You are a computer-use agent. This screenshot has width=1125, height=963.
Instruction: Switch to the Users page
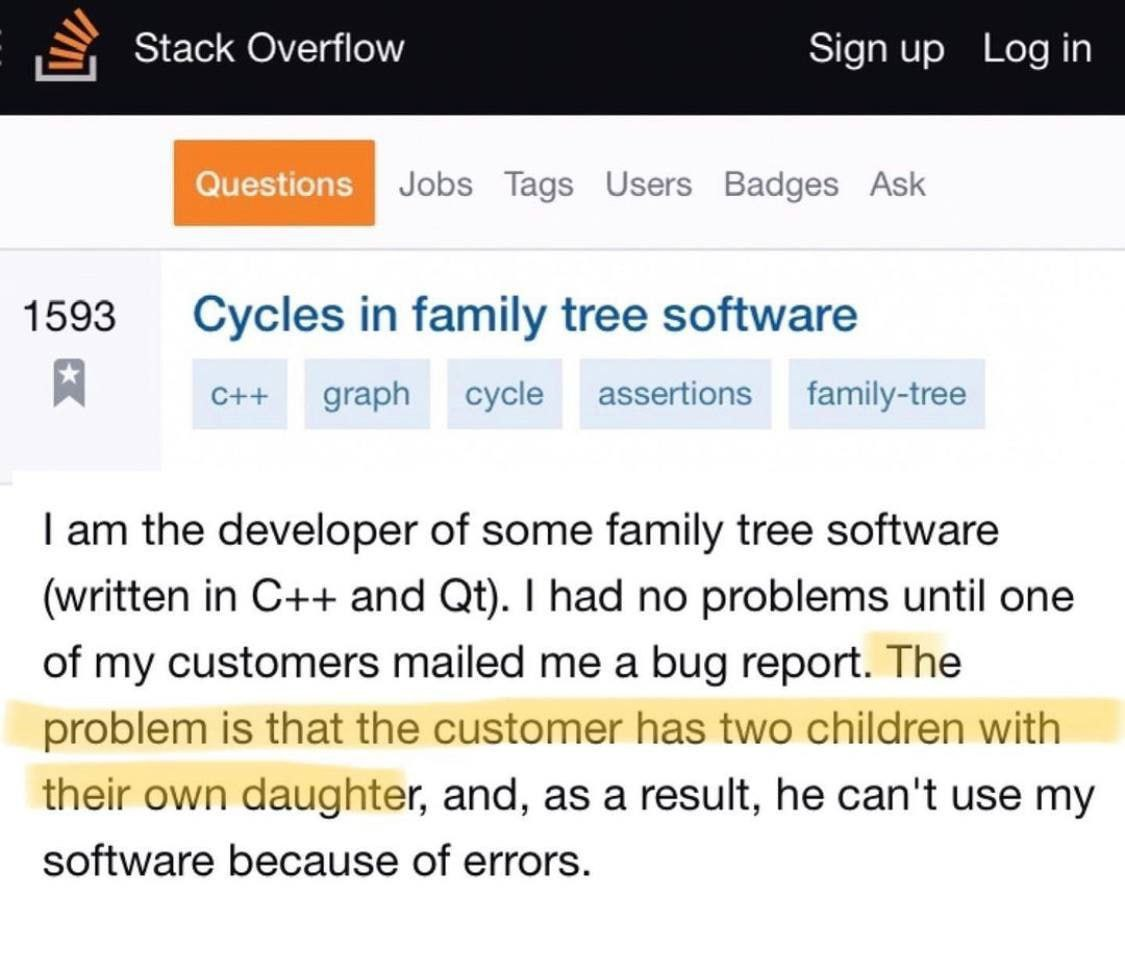coord(648,185)
